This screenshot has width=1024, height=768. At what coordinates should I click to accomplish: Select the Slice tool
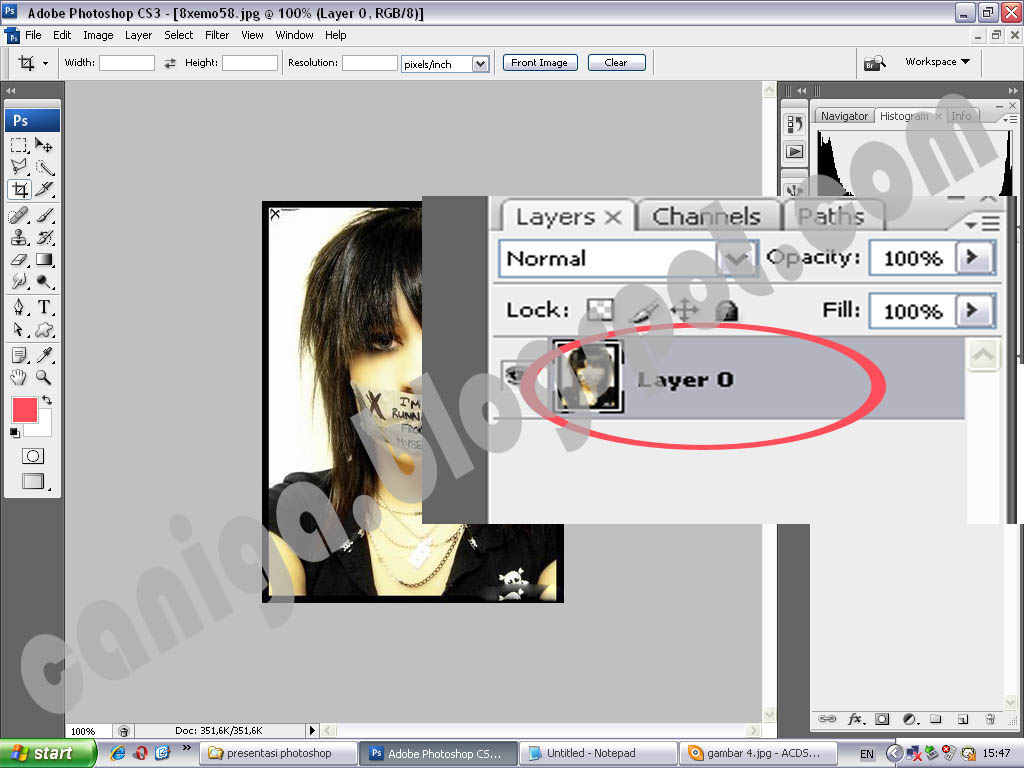pos(44,189)
